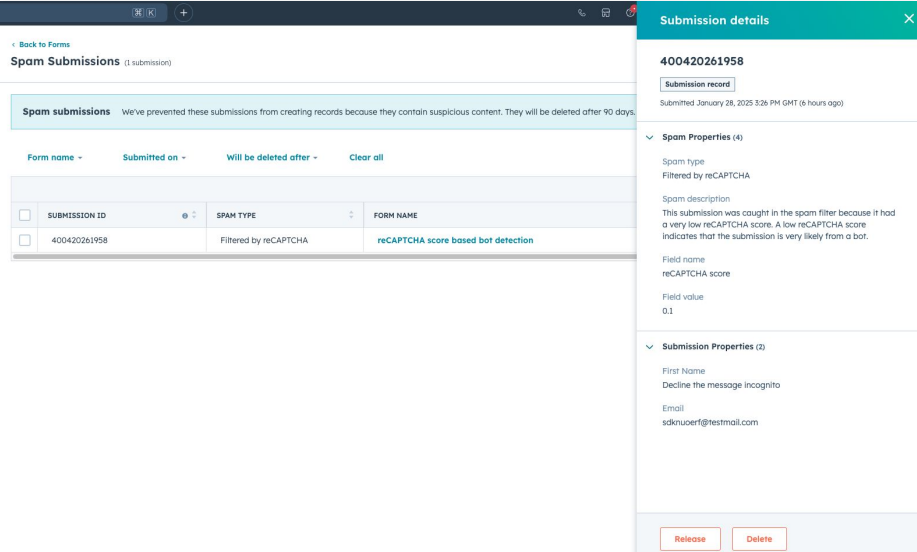Click the Delete button

[x=759, y=539]
